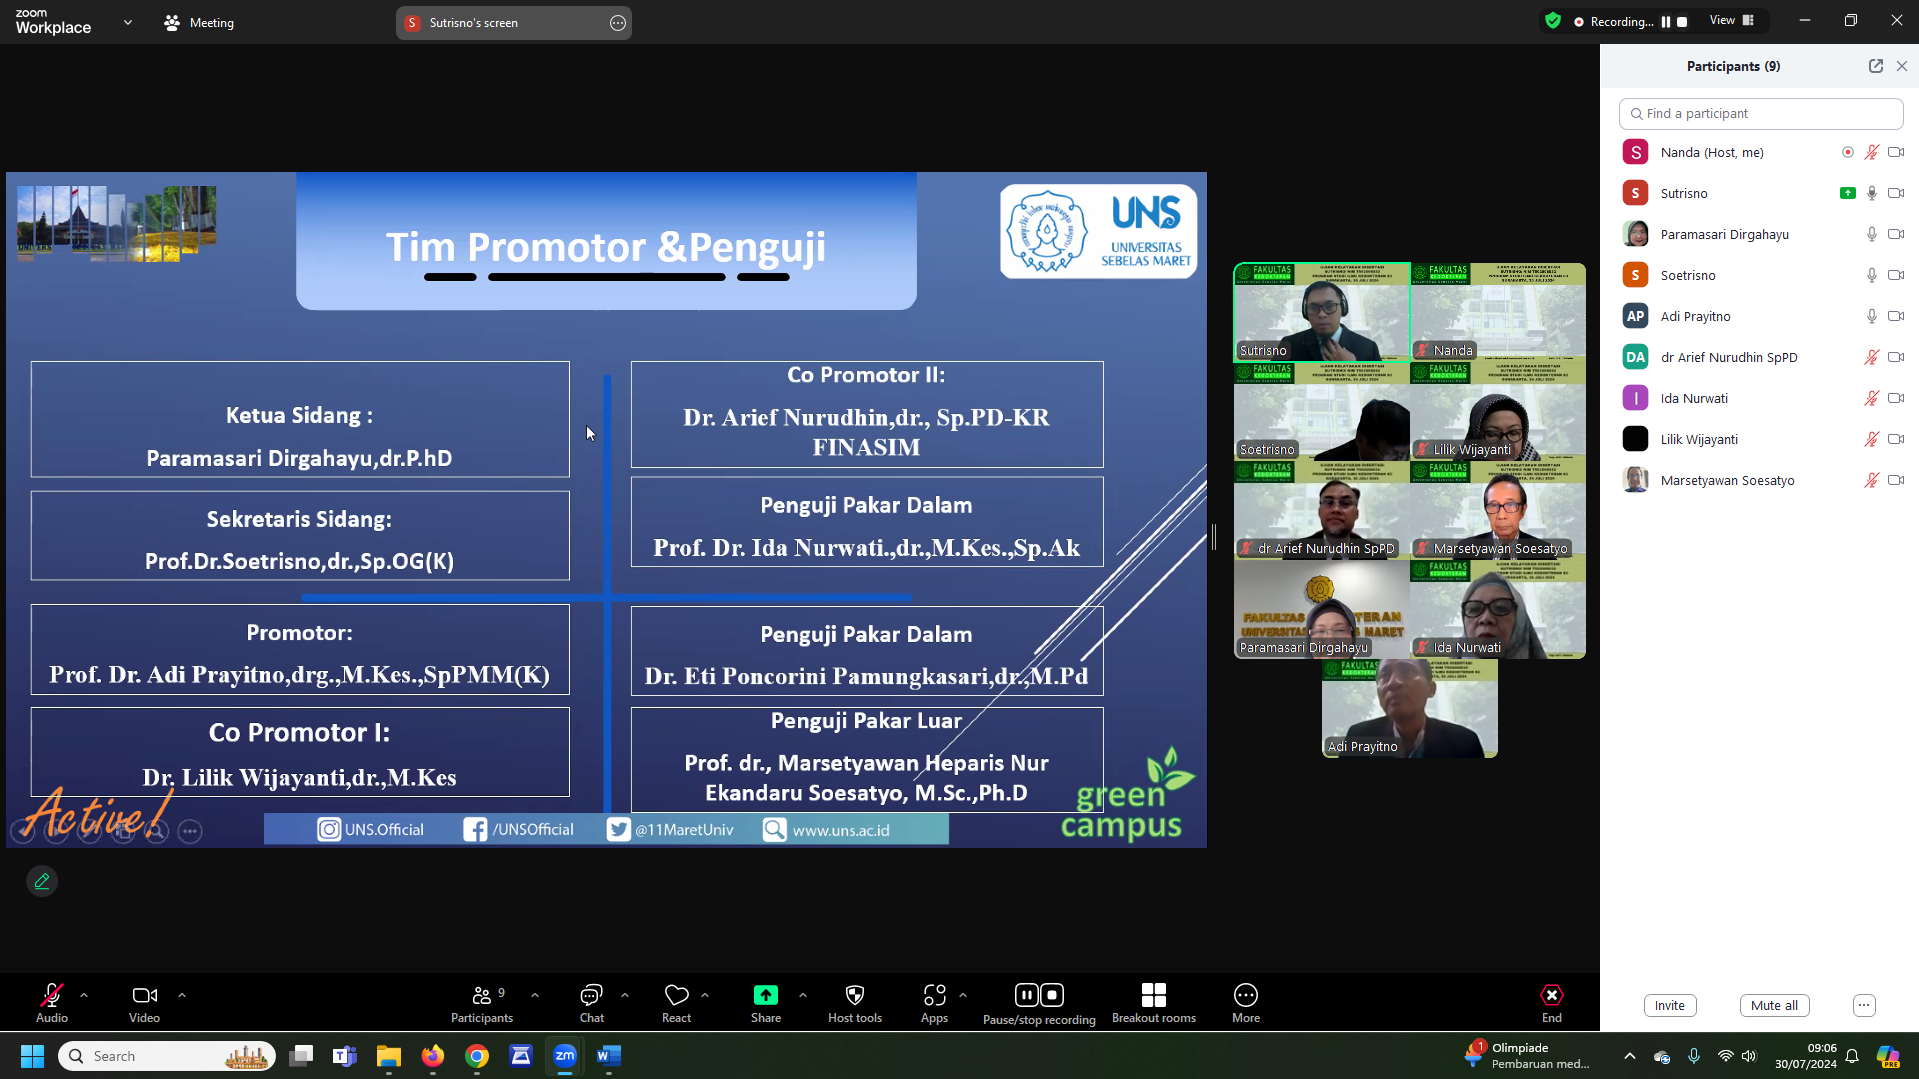Viewport: 1919px width, 1079px height.
Task: Open Wi-Fi network settings in tray
Action: [x=1725, y=1056]
